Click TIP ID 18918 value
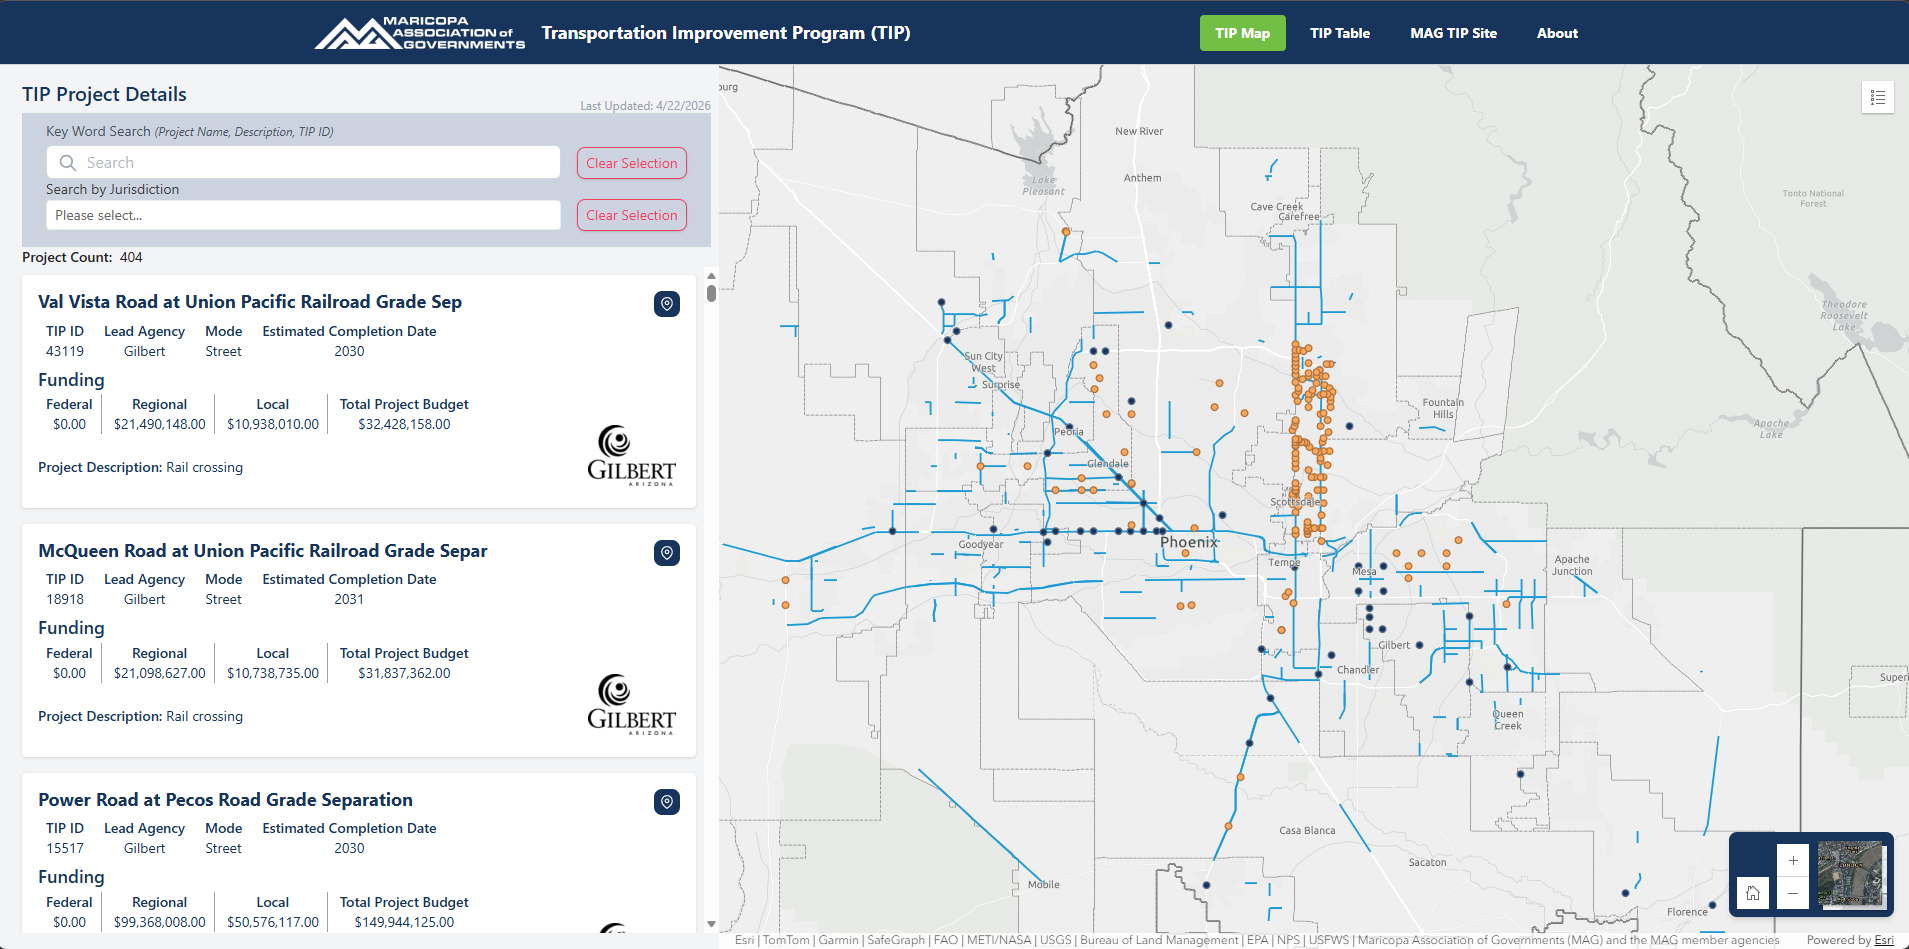The width and height of the screenshot is (1909, 949). pos(65,599)
